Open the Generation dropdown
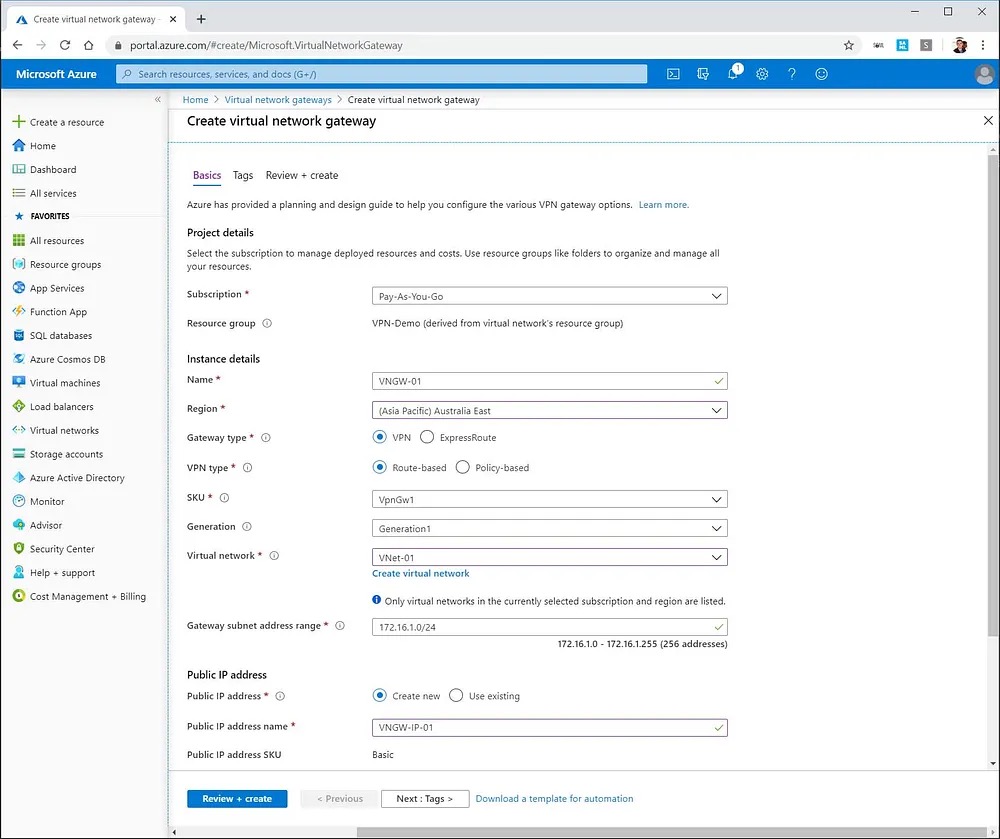The height and width of the screenshot is (839, 1000). (x=550, y=529)
